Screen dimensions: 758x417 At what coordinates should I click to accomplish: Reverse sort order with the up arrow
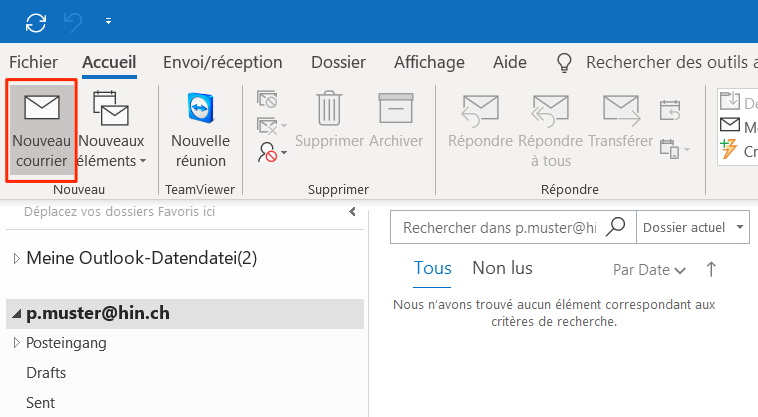711,269
